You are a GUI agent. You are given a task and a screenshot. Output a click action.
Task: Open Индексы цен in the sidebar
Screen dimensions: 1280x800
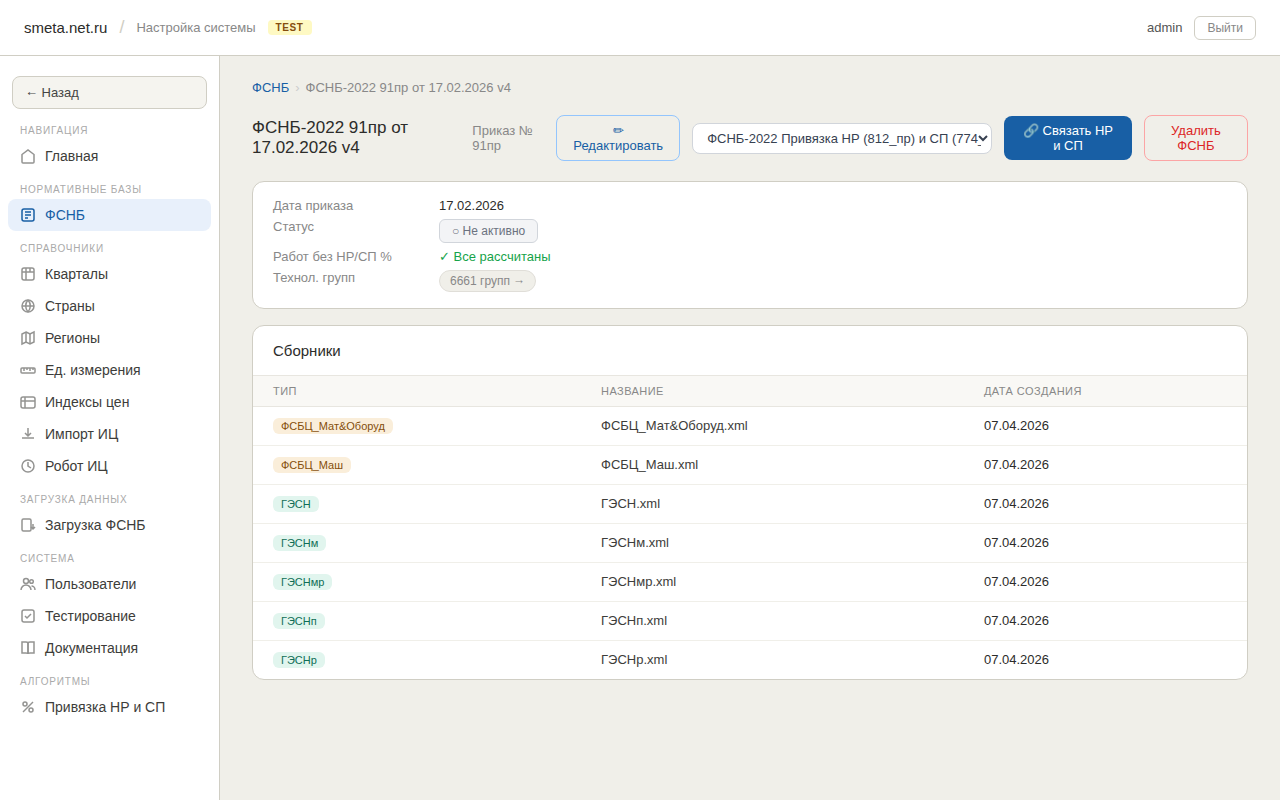pos(87,402)
